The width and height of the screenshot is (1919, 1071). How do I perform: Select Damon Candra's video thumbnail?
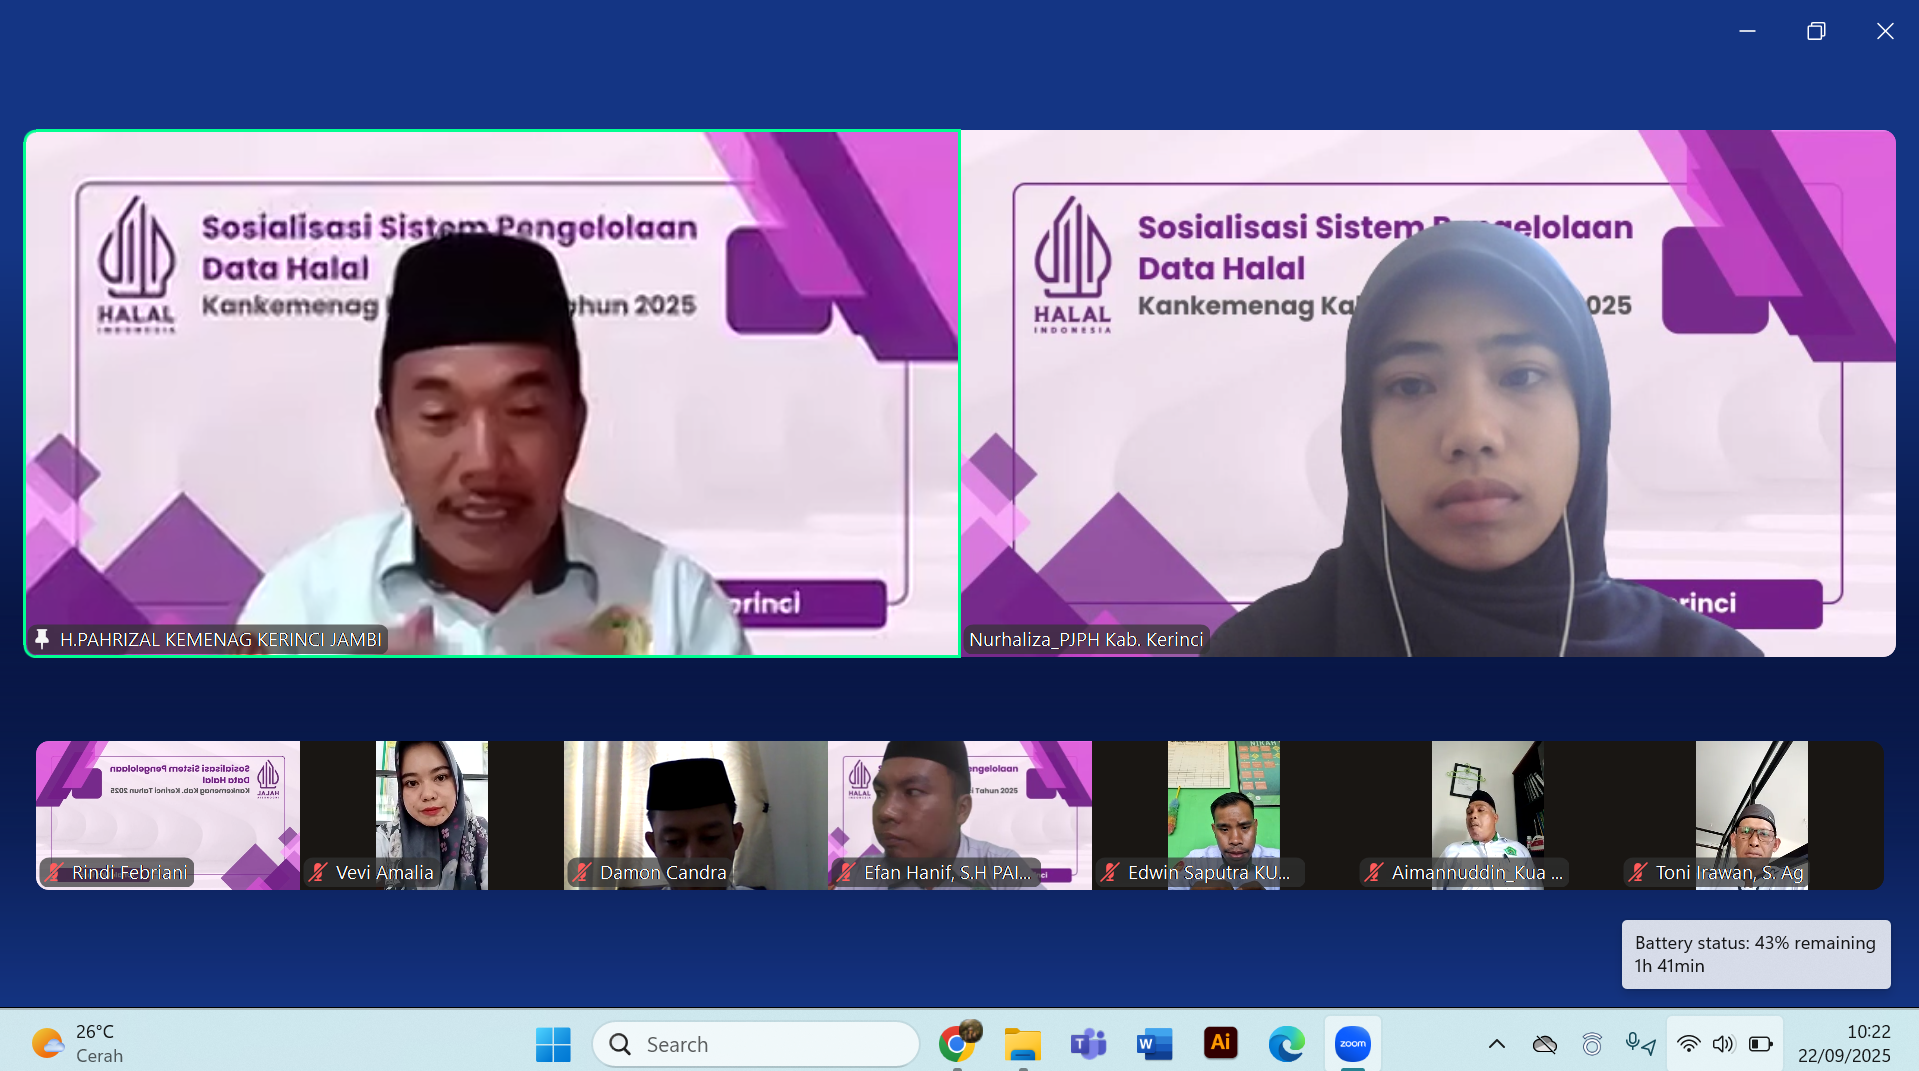(695, 810)
